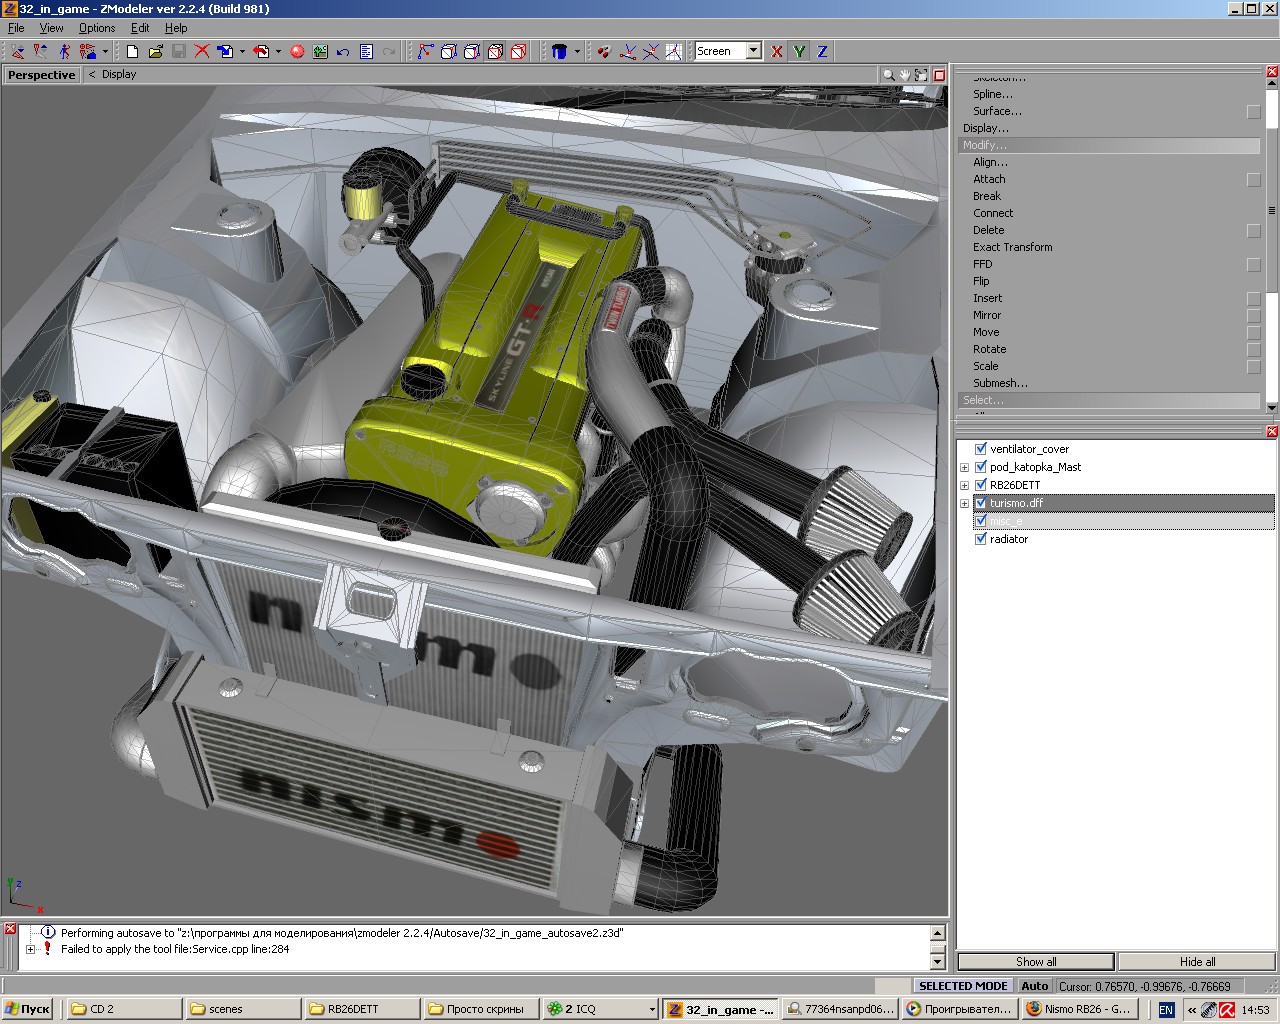This screenshot has height=1024, width=1280.
Task: Open the Screen axes dropdown
Action: pyautogui.click(x=754, y=51)
